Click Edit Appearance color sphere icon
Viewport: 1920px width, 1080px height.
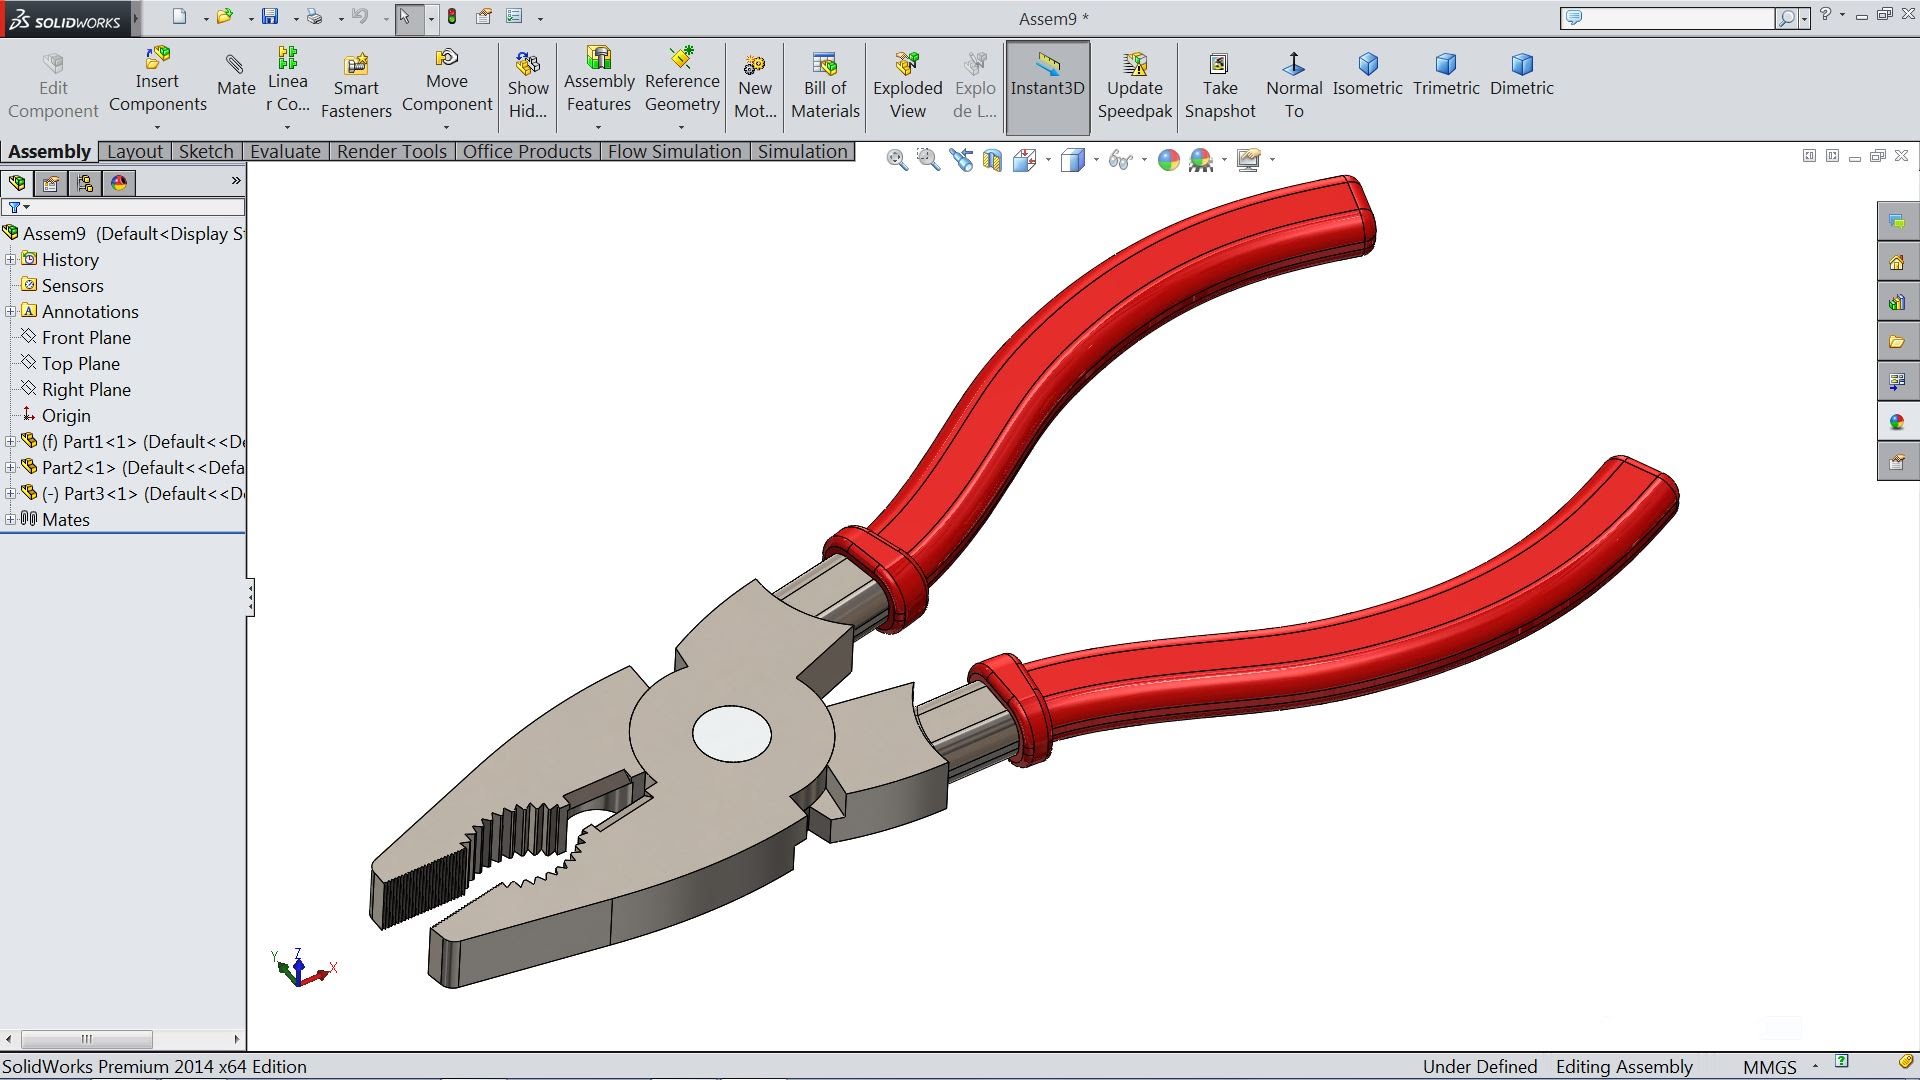[x=1168, y=160]
